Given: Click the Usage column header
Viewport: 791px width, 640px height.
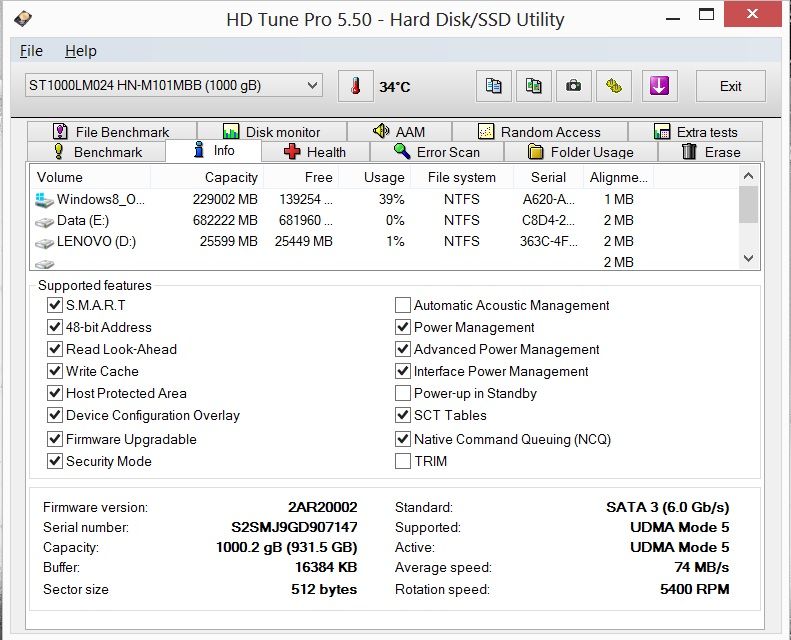Looking at the screenshot, I should click(x=374, y=178).
